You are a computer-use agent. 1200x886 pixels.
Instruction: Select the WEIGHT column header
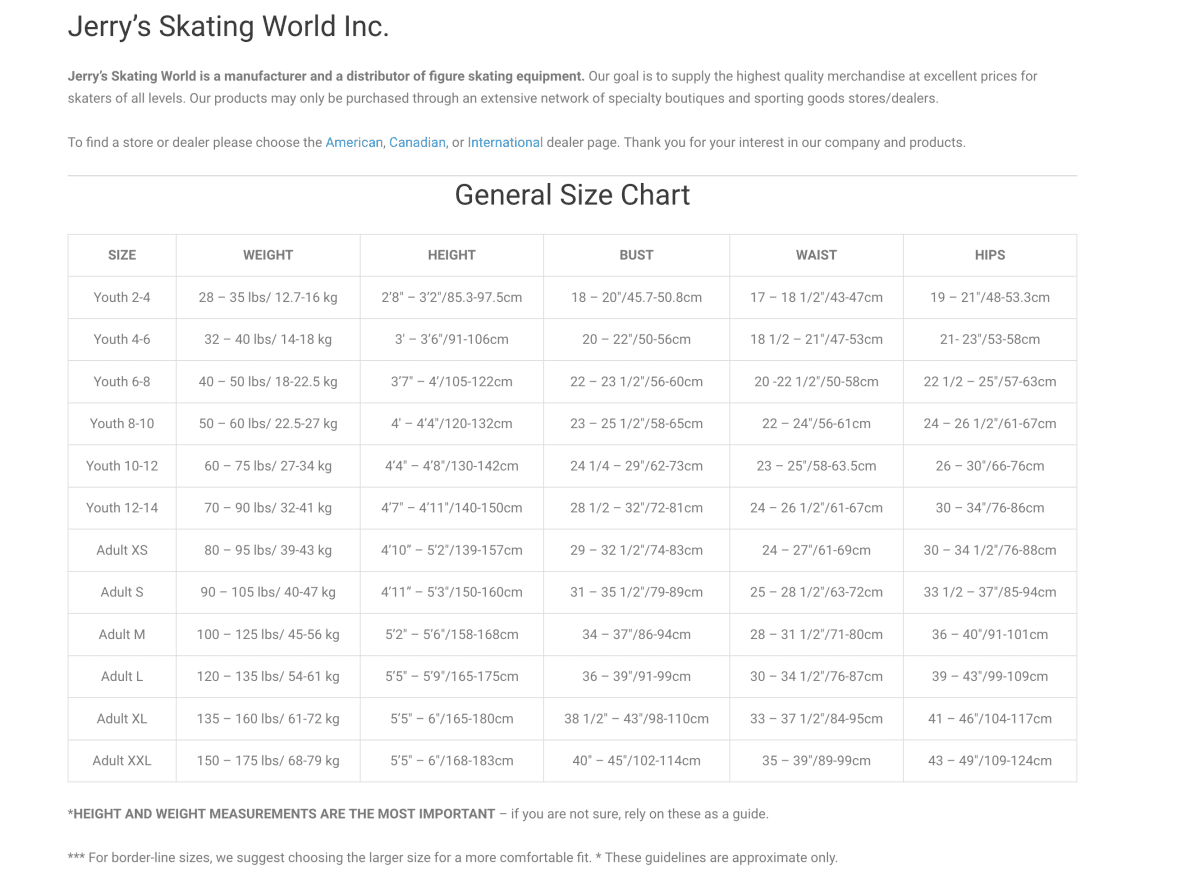[x=268, y=255]
